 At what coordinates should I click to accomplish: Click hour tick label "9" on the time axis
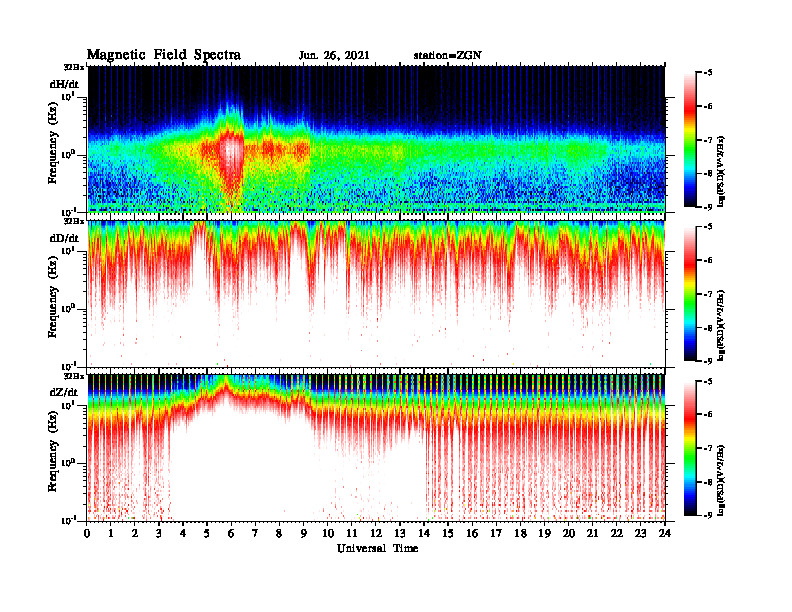[x=304, y=534]
